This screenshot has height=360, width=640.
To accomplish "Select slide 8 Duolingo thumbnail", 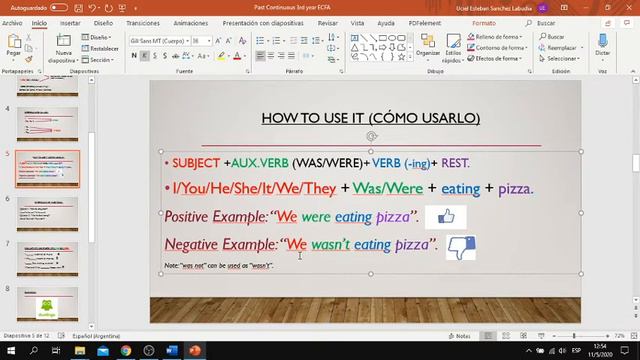I will click(47, 304).
